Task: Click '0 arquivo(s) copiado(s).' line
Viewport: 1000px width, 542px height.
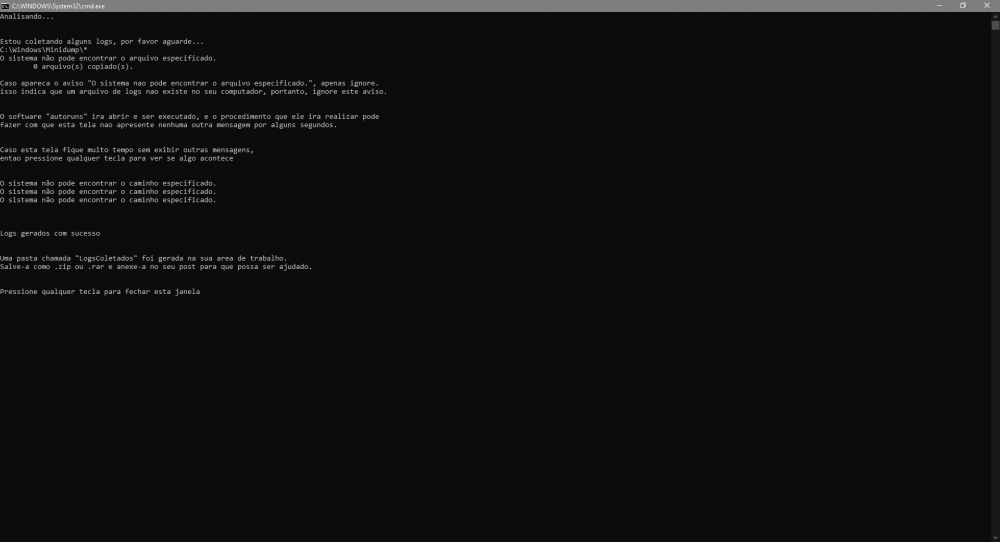Action: pos(83,66)
